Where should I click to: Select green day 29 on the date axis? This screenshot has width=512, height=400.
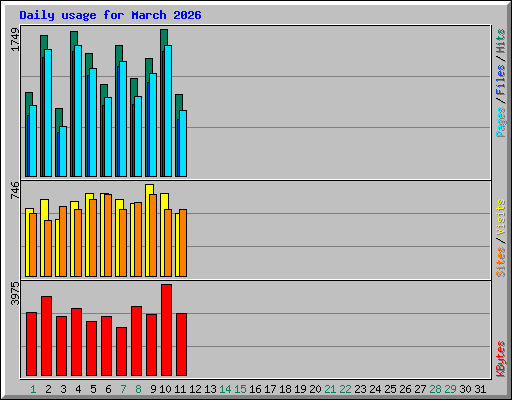450,389
